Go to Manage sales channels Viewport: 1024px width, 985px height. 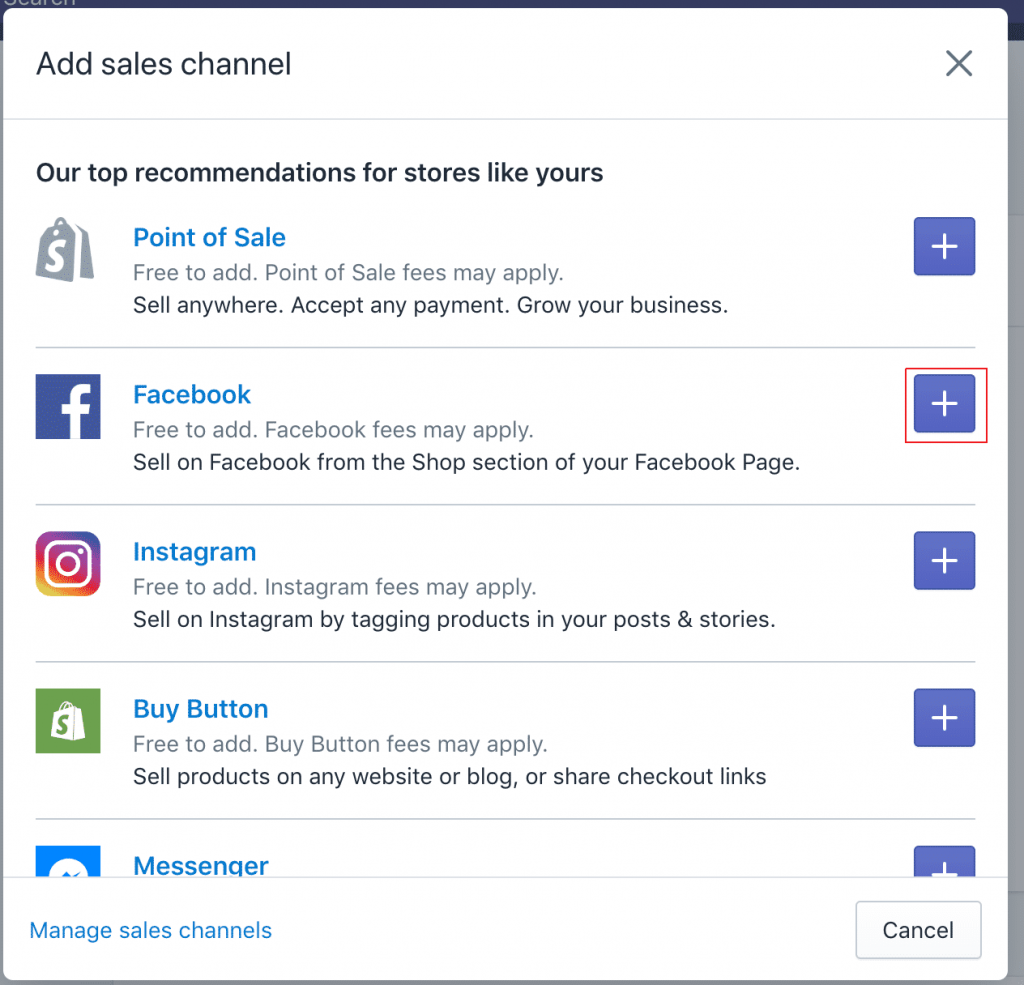click(151, 931)
